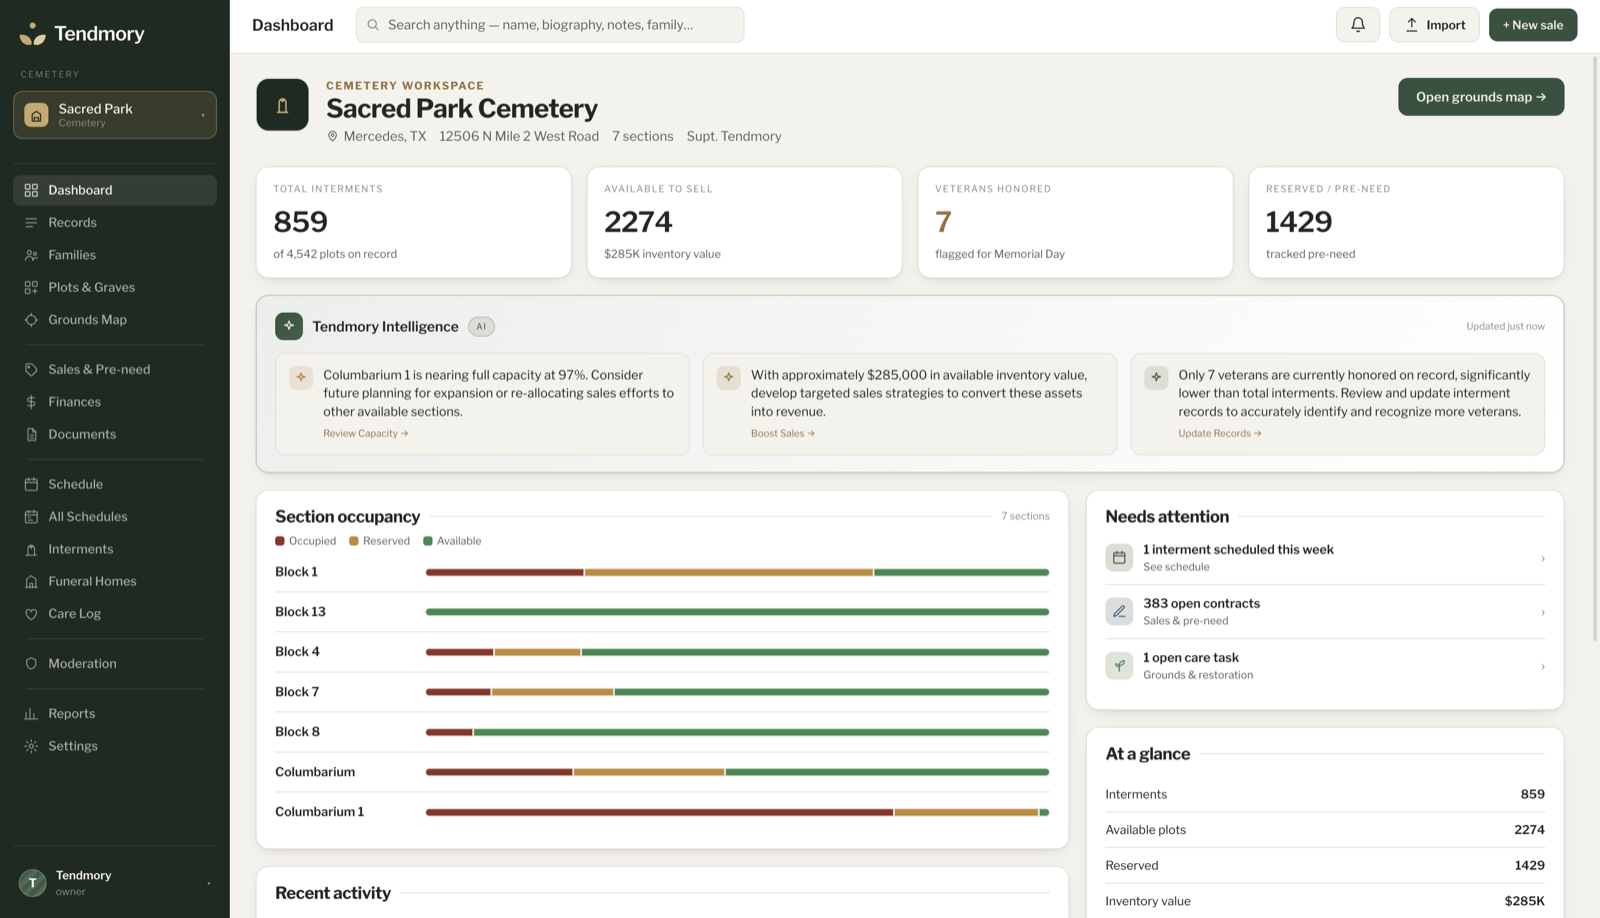This screenshot has height=918, width=1600.
Task: Click the All Schedules calendar icon
Action: point(31,517)
